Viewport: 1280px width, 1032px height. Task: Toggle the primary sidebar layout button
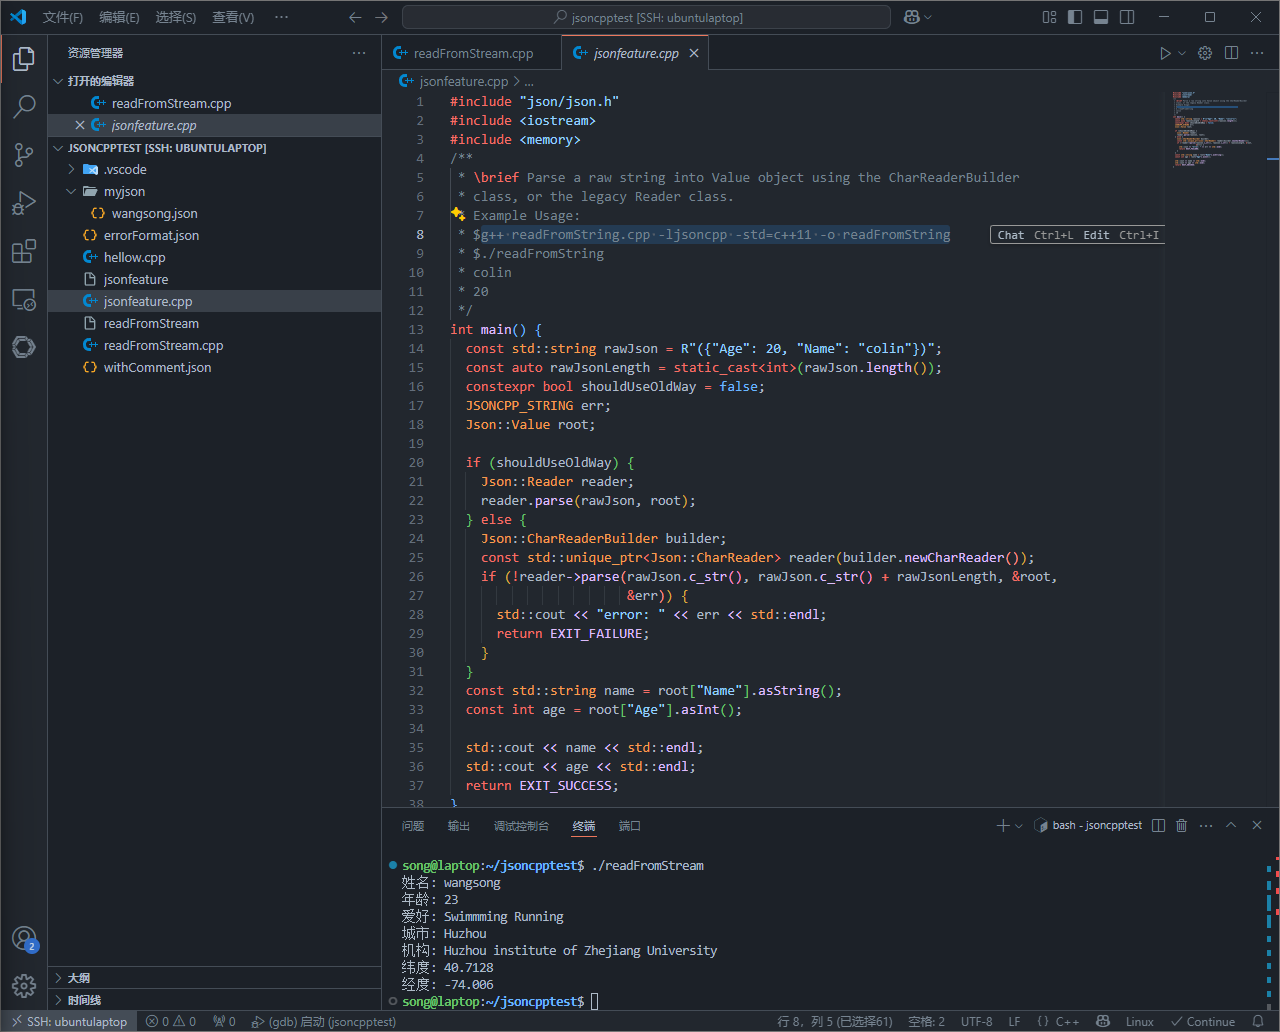coord(1075,17)
